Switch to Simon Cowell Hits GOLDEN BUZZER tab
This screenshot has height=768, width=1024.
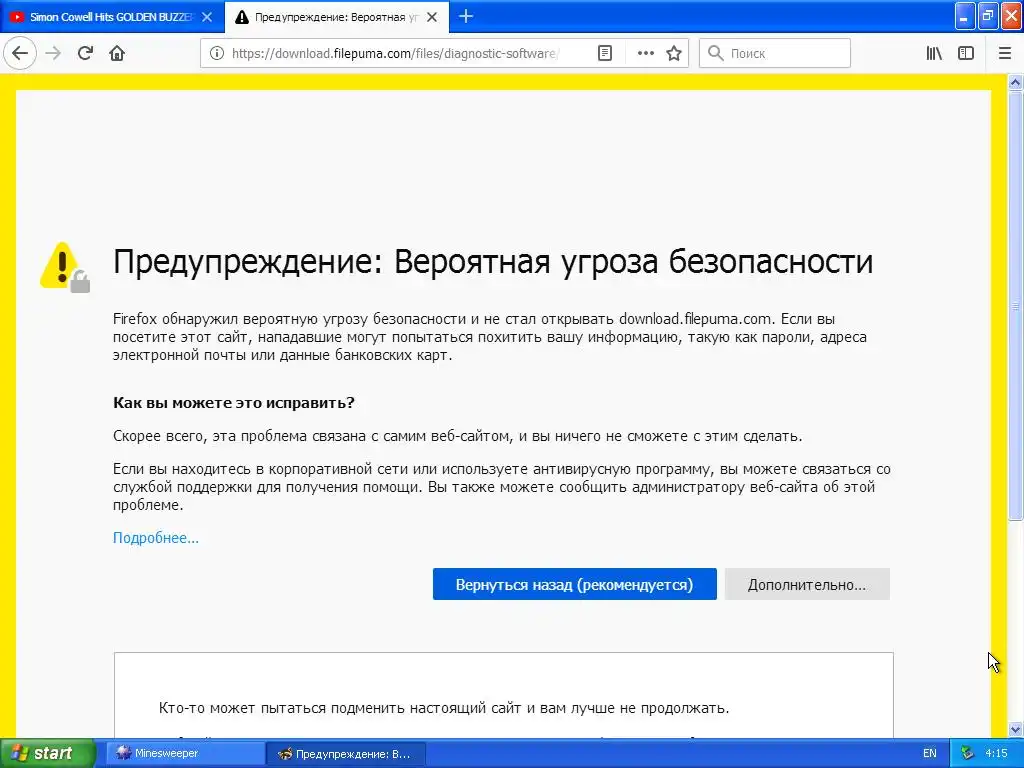[x=111, y=18]
